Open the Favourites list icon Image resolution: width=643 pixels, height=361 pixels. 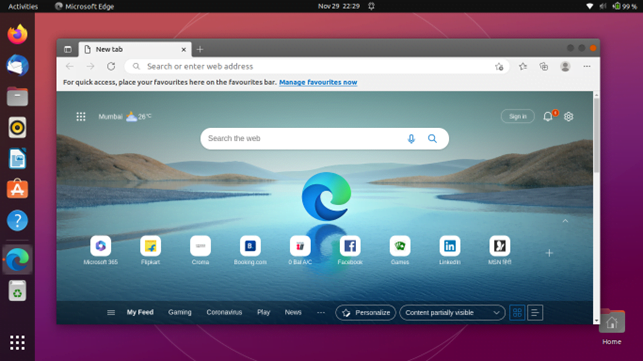click(x=523, y=66)
